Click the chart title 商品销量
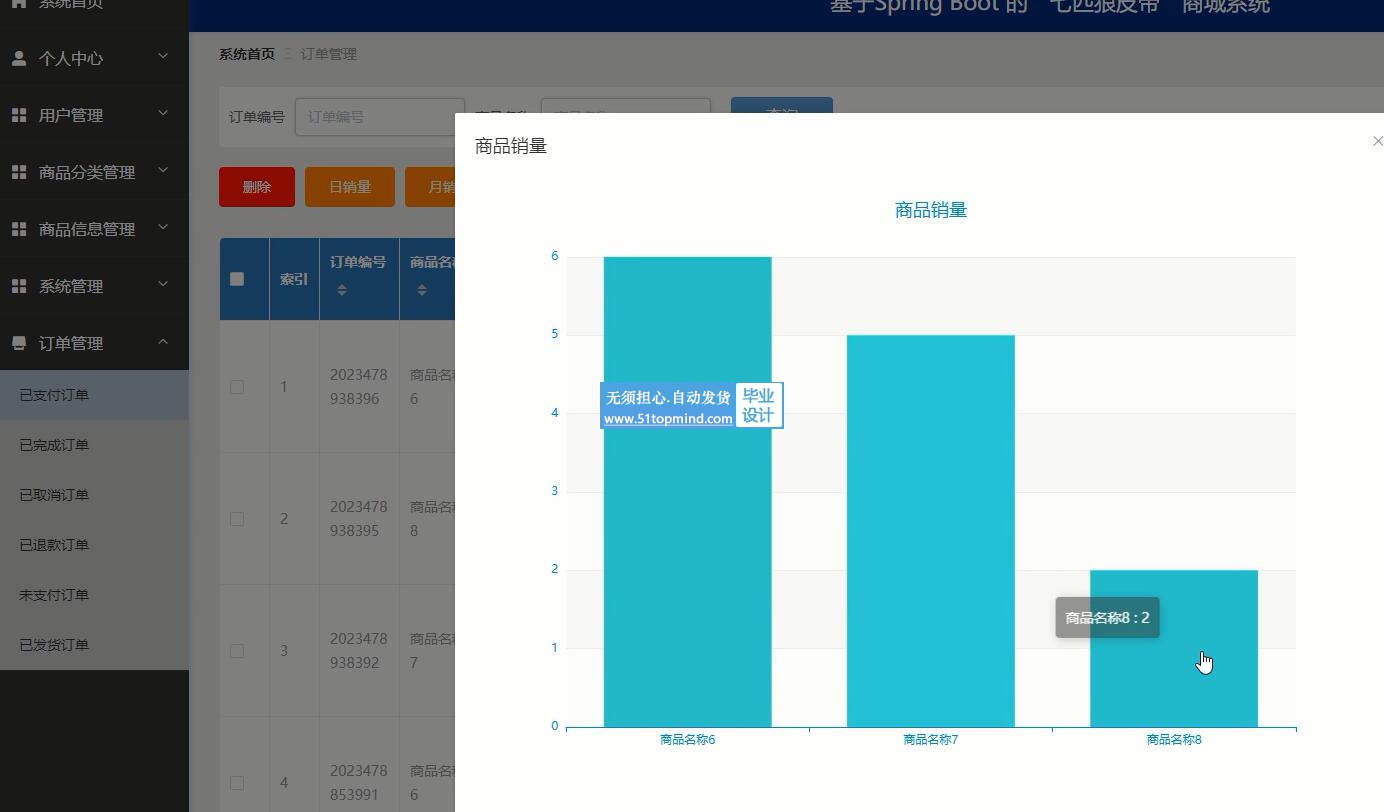1384x812 pixels. (931, 210)
